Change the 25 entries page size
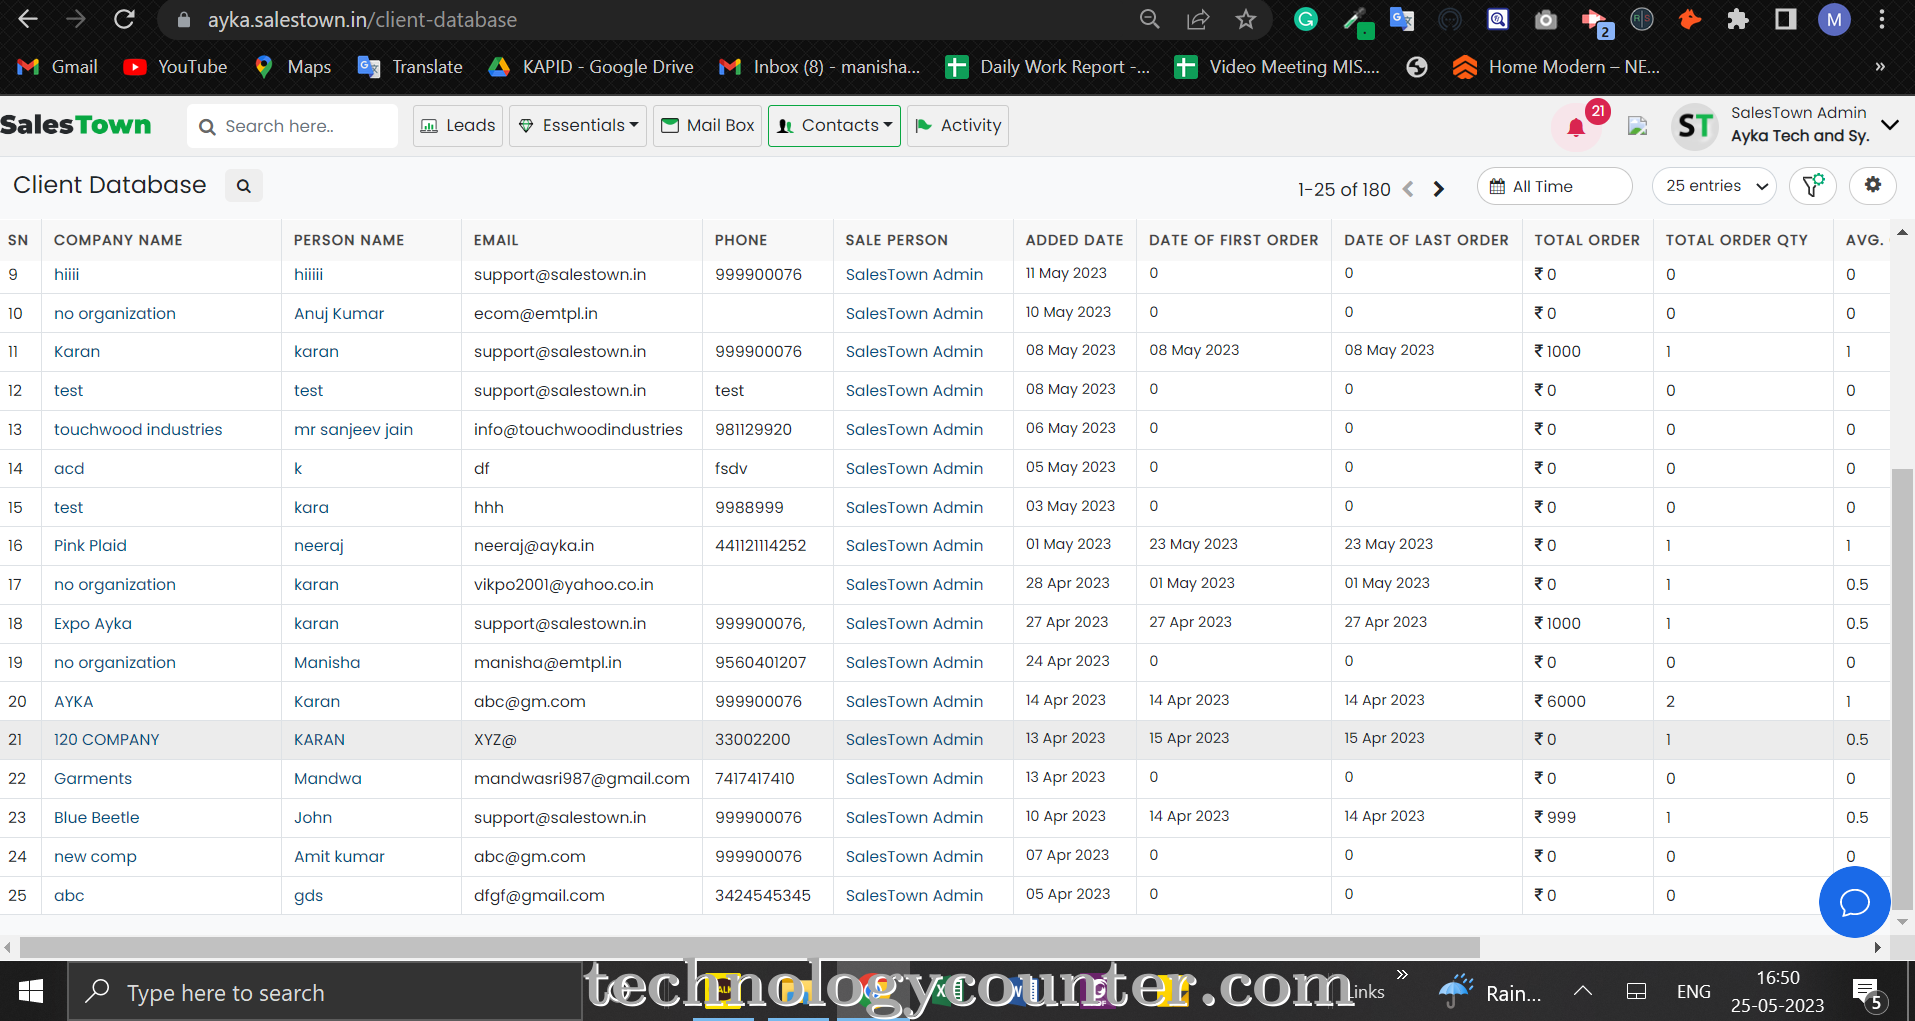This screenshot has width=1915, height=1021. (x=1714, y=186)
